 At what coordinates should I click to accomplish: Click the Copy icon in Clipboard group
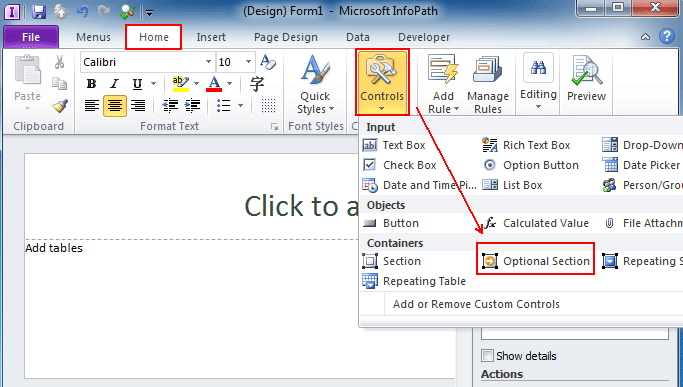[60, 83]
